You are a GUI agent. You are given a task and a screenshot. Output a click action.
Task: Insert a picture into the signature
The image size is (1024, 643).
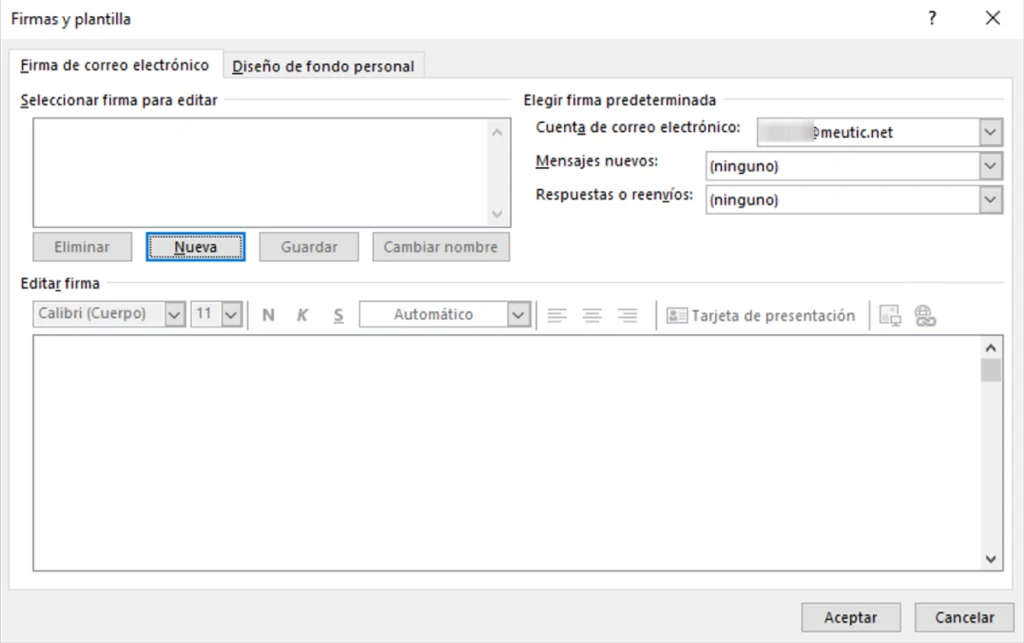[890, 315]
